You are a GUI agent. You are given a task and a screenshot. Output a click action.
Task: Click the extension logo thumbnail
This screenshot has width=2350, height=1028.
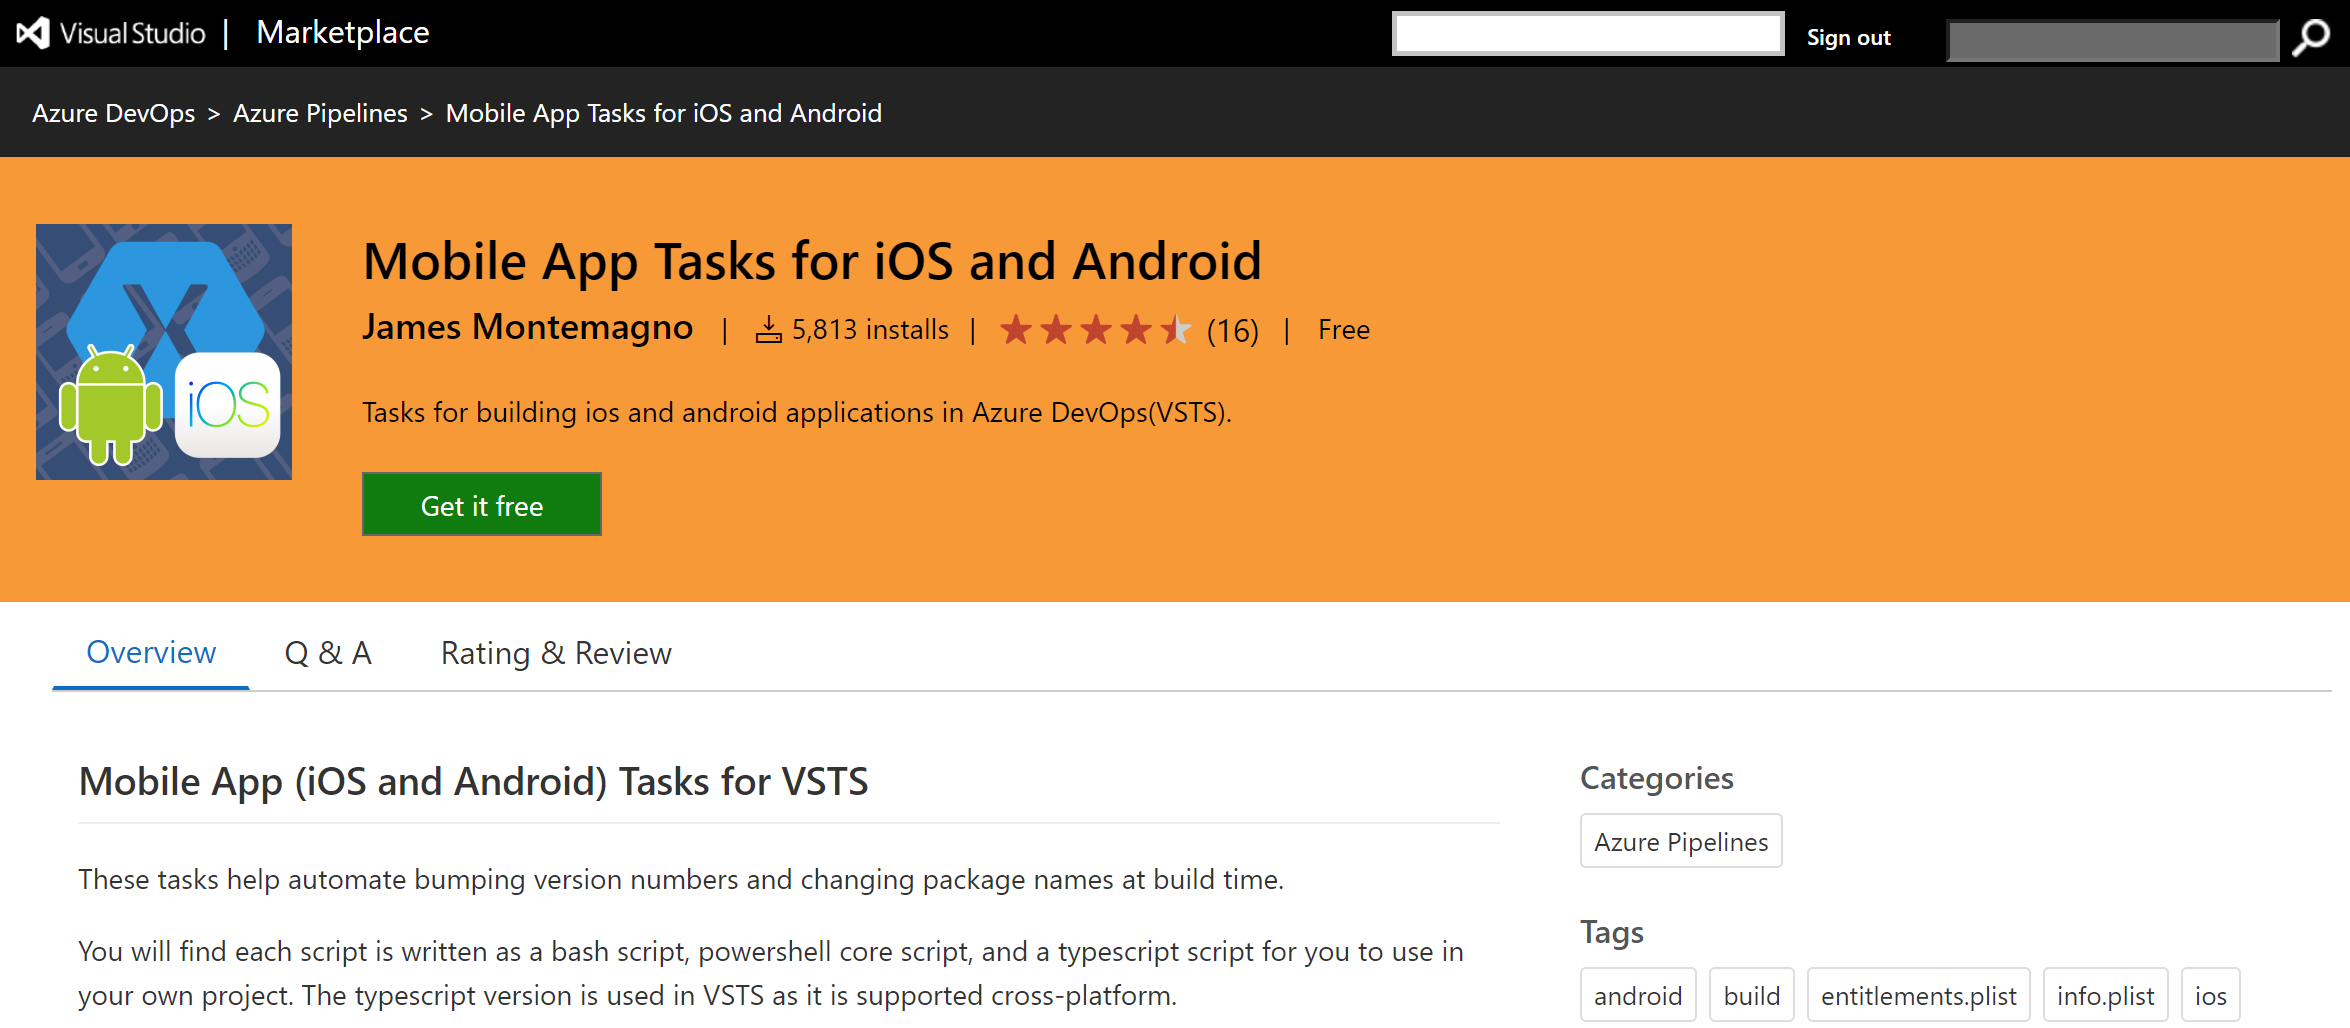click(164, 352)
